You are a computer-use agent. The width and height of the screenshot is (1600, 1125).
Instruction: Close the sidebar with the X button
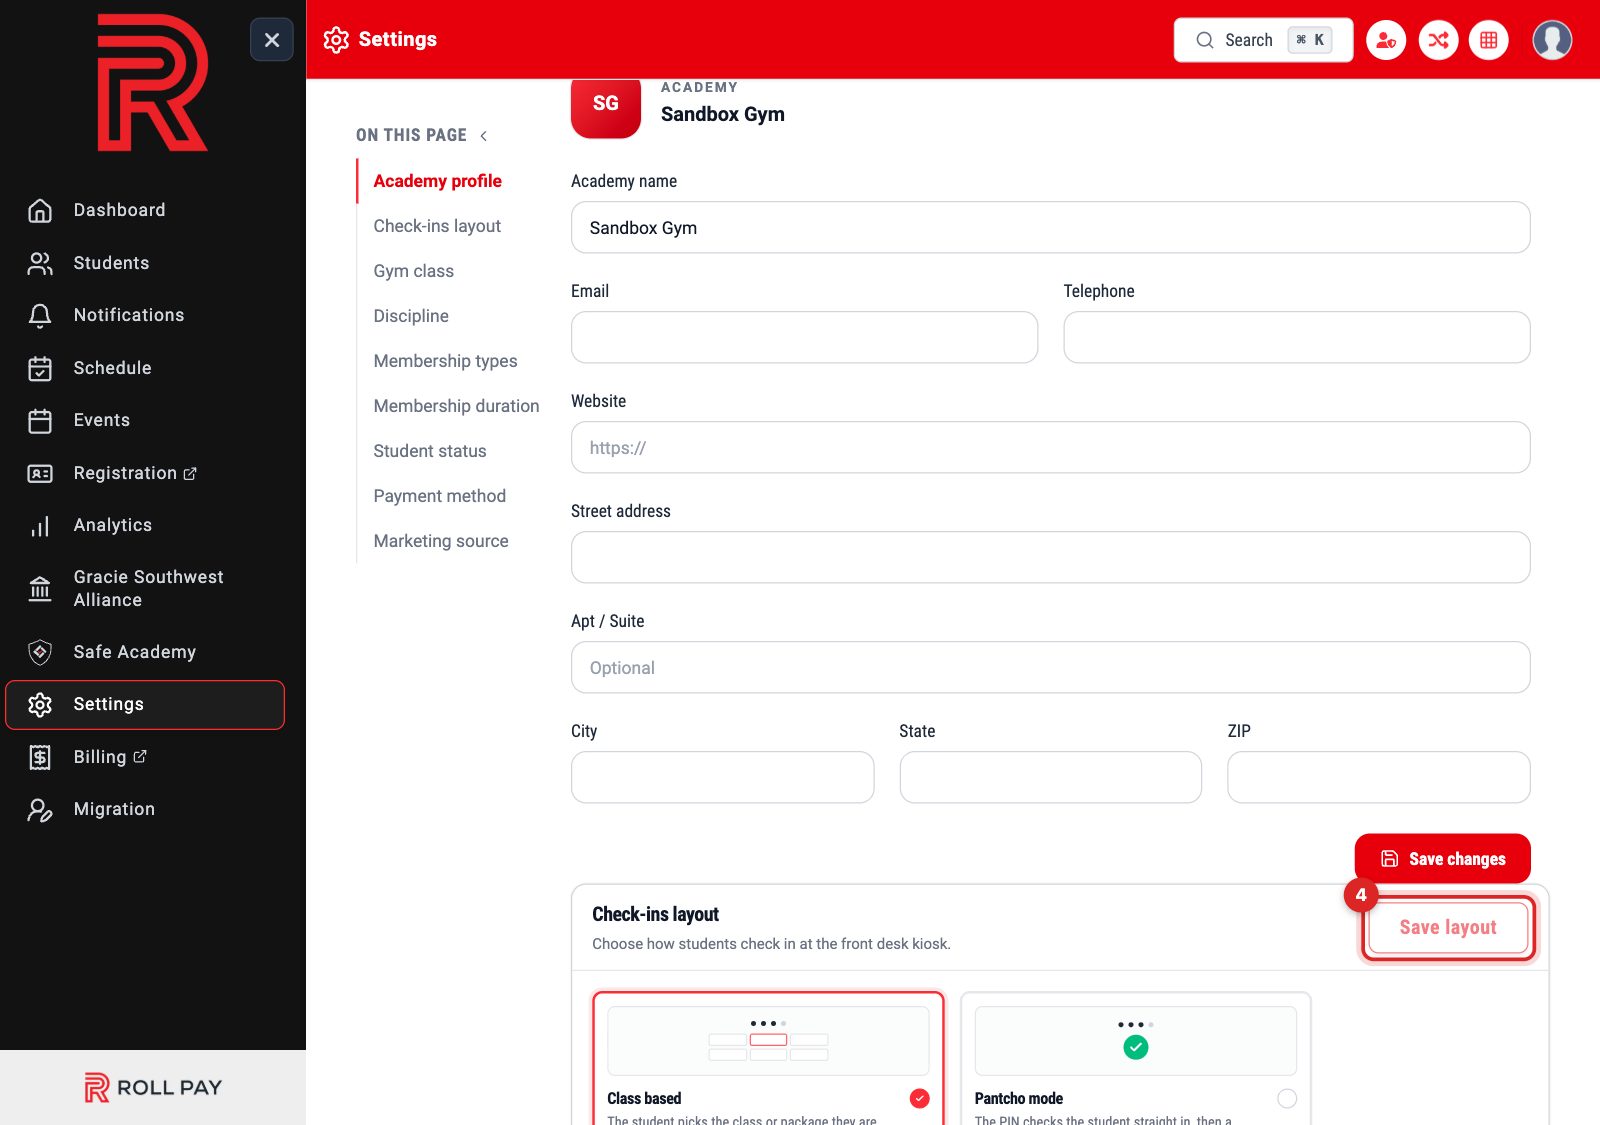pos(272,40)
